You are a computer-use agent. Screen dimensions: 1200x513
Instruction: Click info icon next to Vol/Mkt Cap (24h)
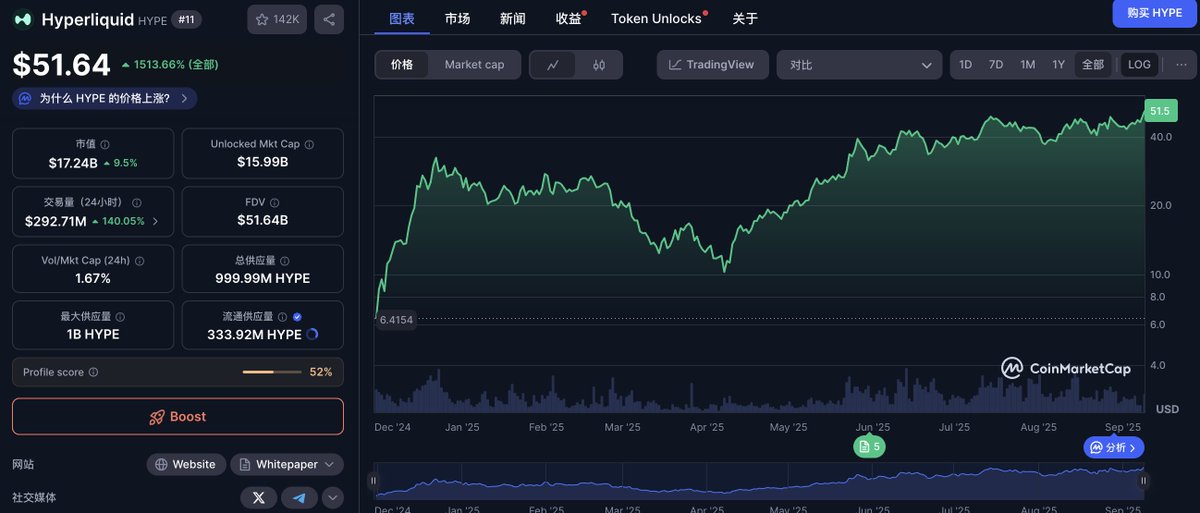click(140, 260)
